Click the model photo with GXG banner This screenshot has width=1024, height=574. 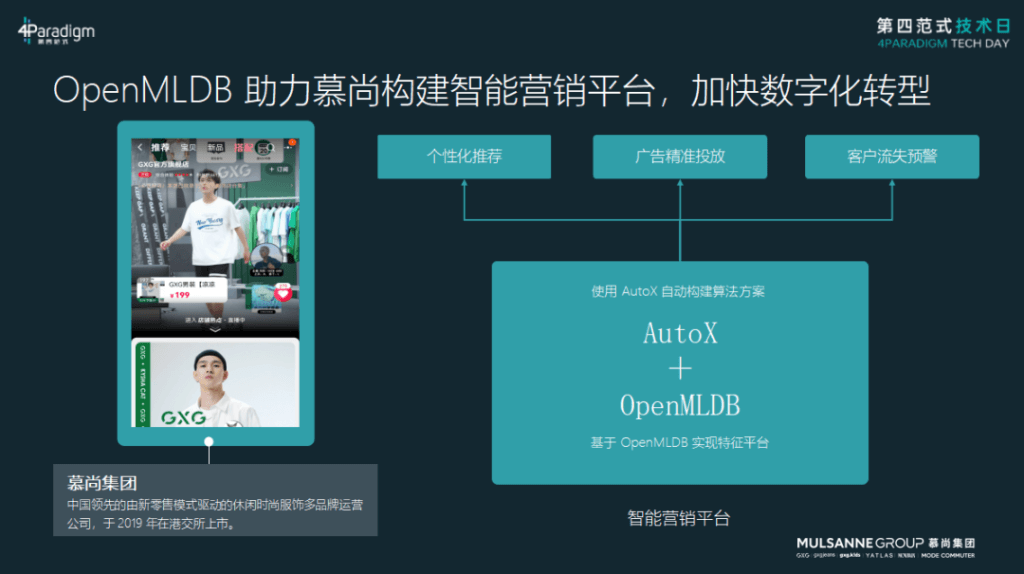[x=216, y=383]
